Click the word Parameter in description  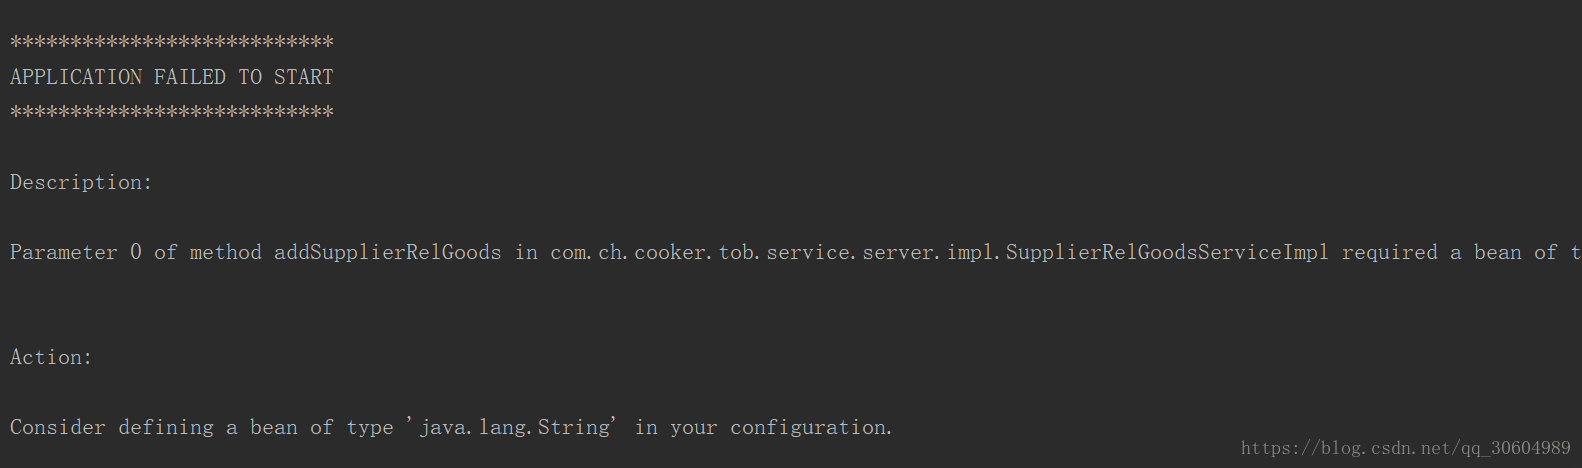point(63,252)
